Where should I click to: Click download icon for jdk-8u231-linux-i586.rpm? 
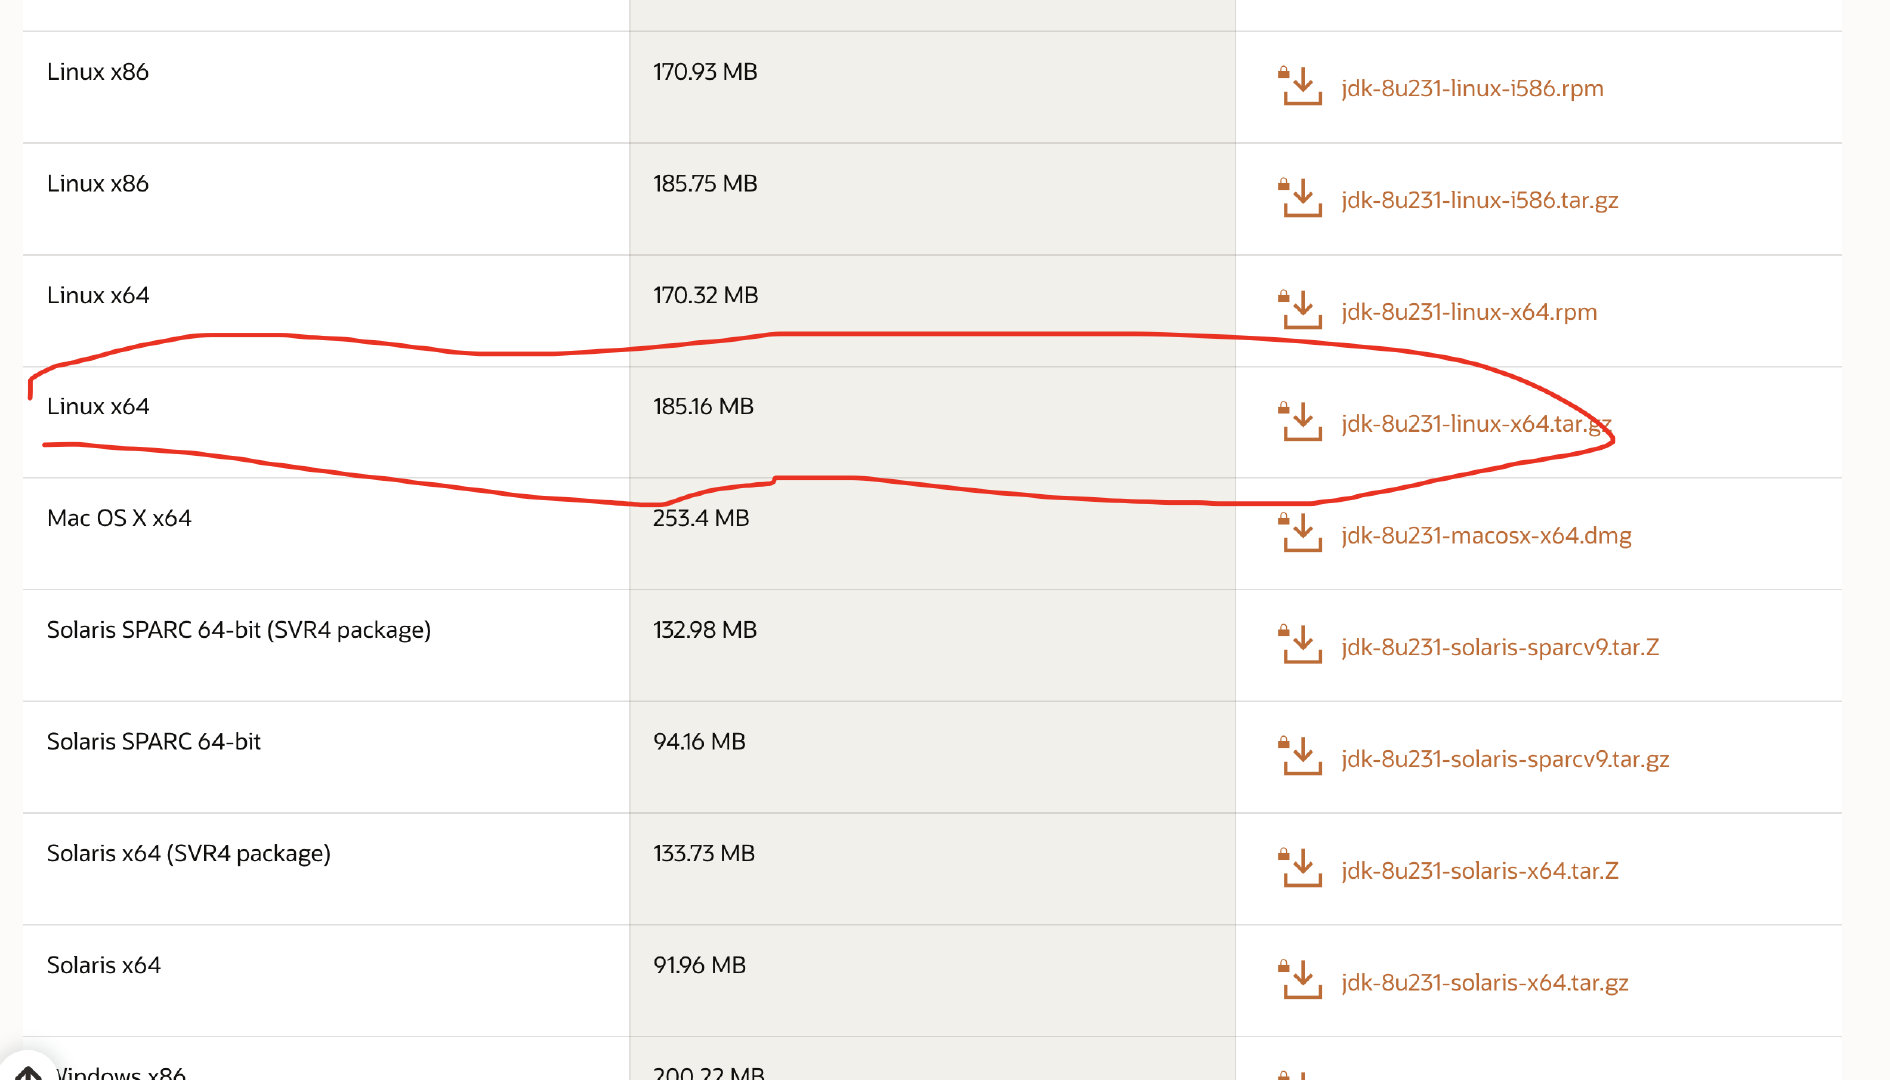click(1300, 86)
